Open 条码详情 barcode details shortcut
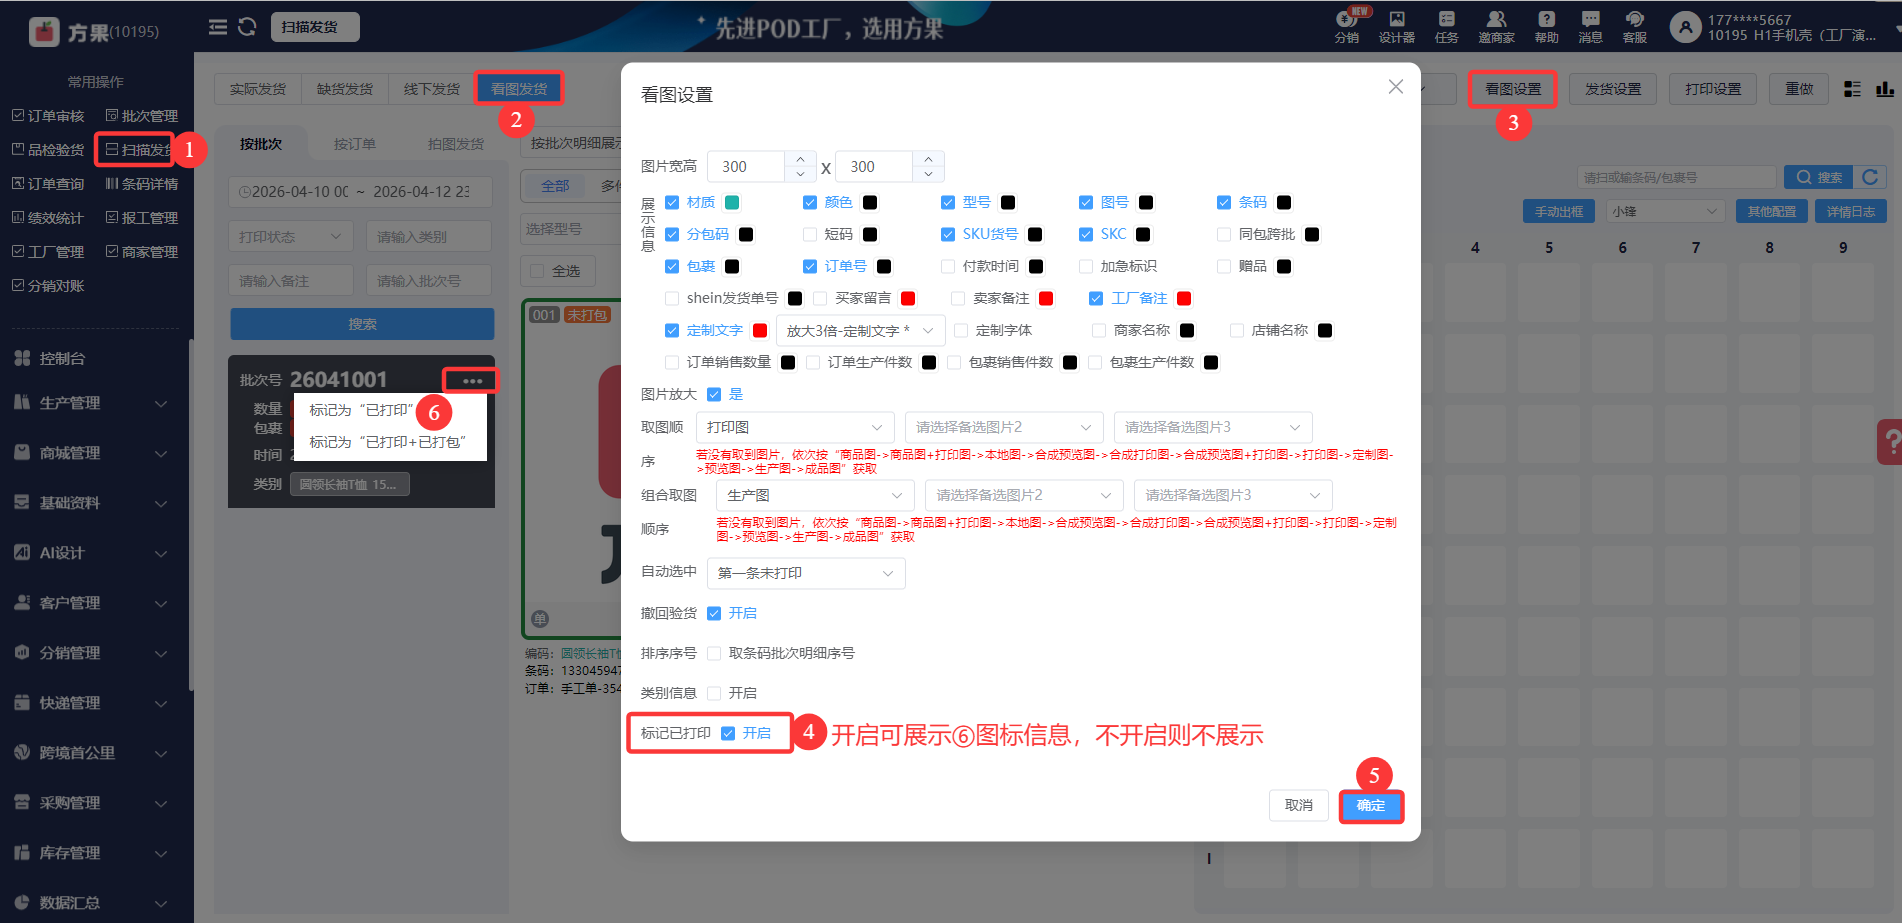This screenshot has width=1902, height=923. (142, 182)
